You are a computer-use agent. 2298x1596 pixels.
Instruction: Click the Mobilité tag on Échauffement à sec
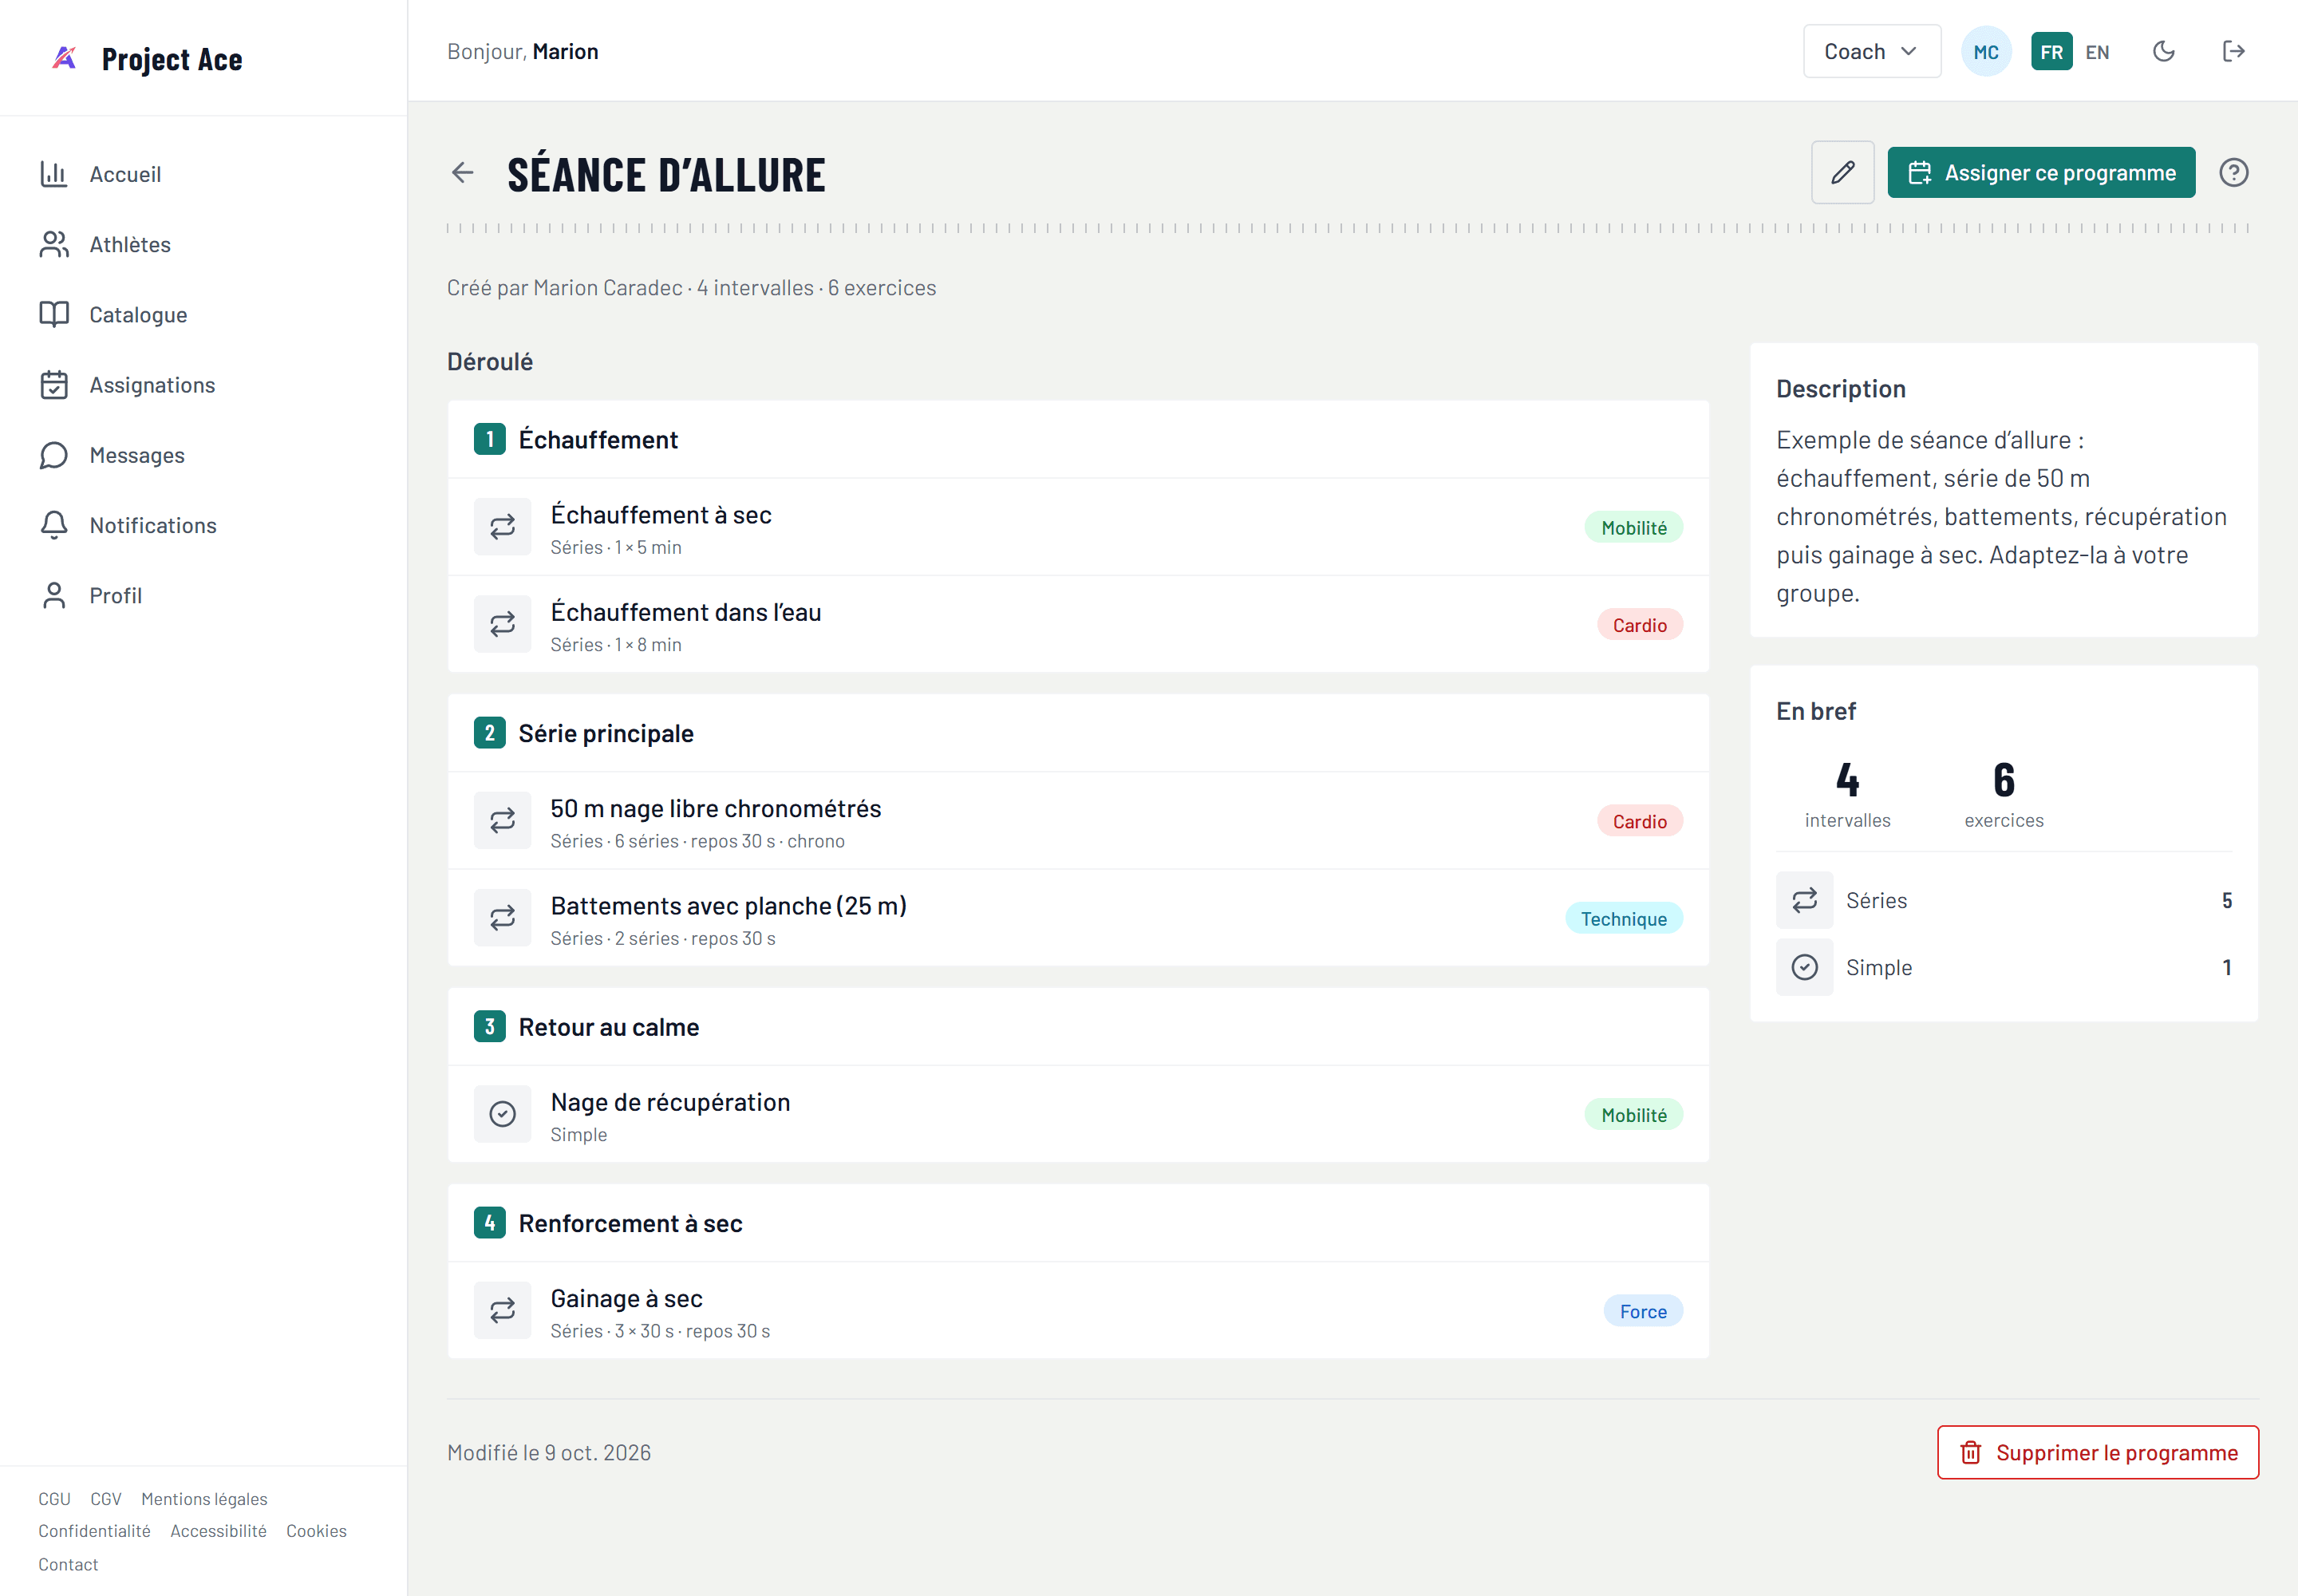1633,527
